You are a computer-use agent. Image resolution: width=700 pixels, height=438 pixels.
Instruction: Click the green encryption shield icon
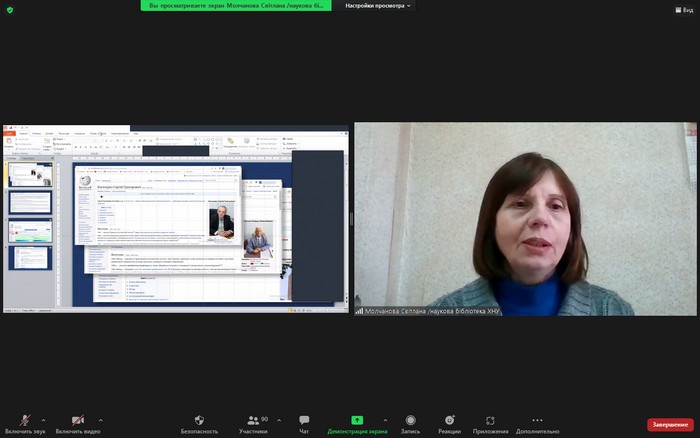click(10, 9)
